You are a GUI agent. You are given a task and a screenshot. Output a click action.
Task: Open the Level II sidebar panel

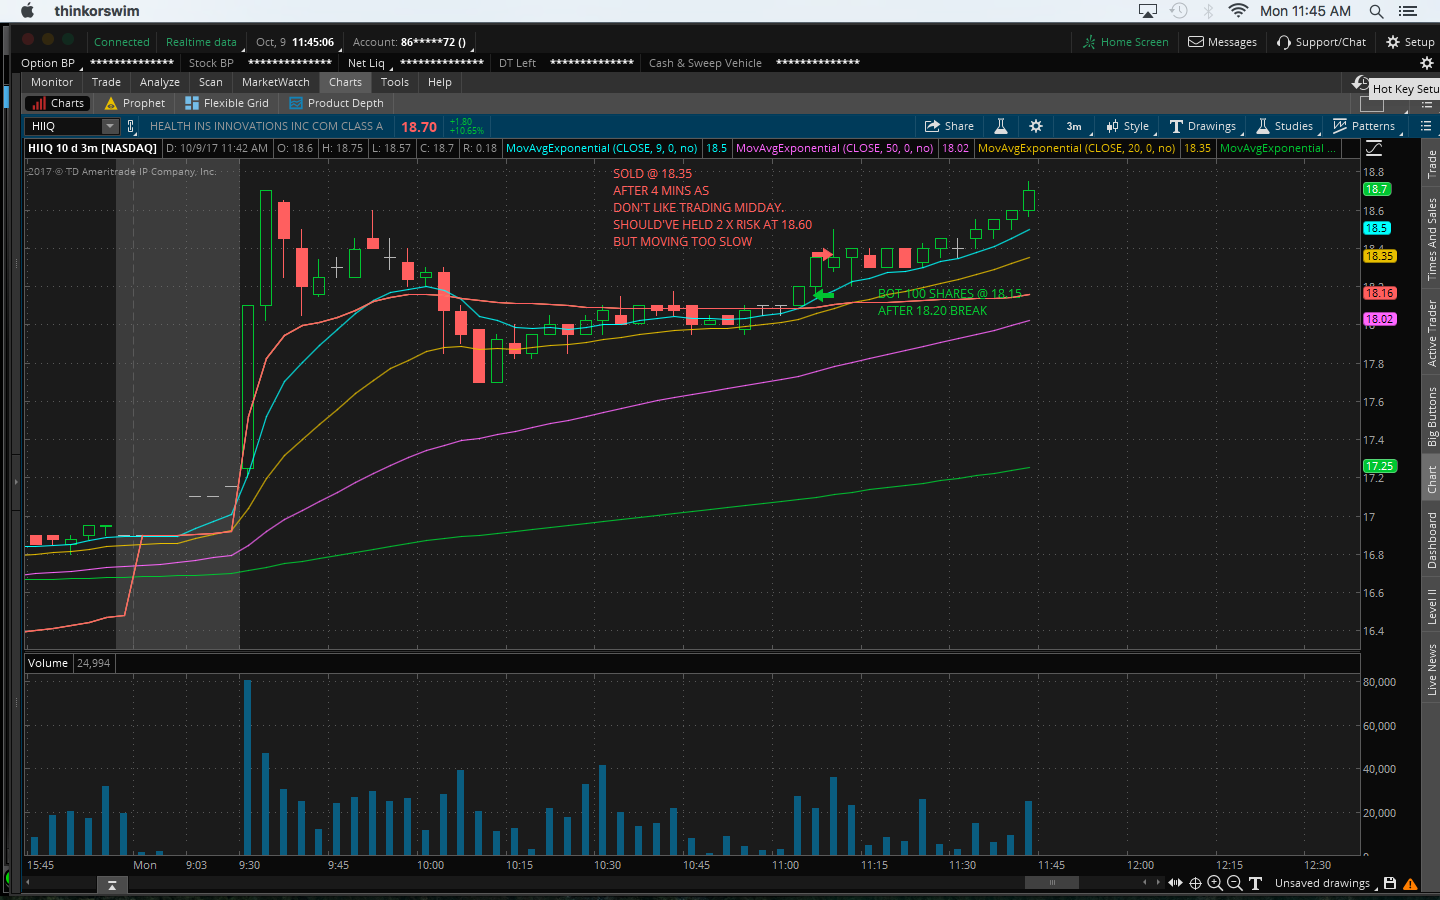coord(1432,606)
